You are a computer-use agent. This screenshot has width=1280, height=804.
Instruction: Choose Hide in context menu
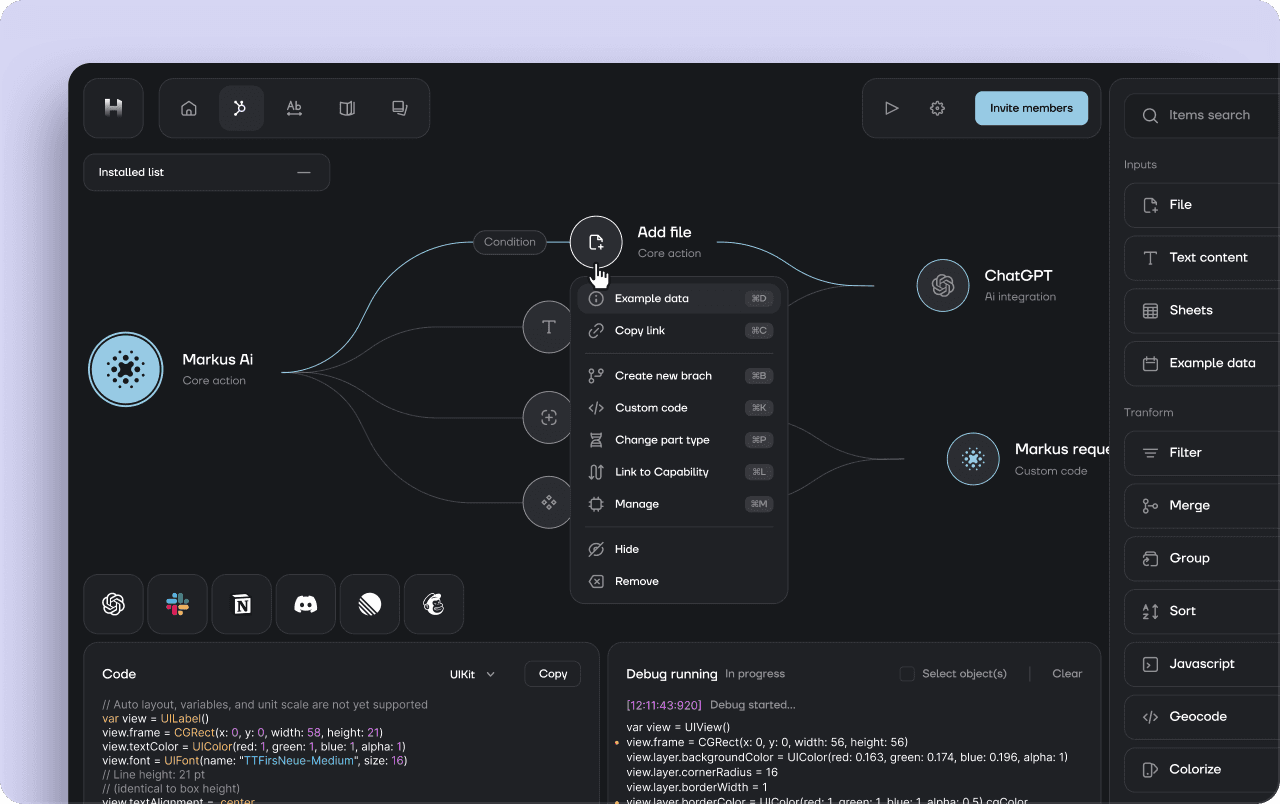pos(679,549)
